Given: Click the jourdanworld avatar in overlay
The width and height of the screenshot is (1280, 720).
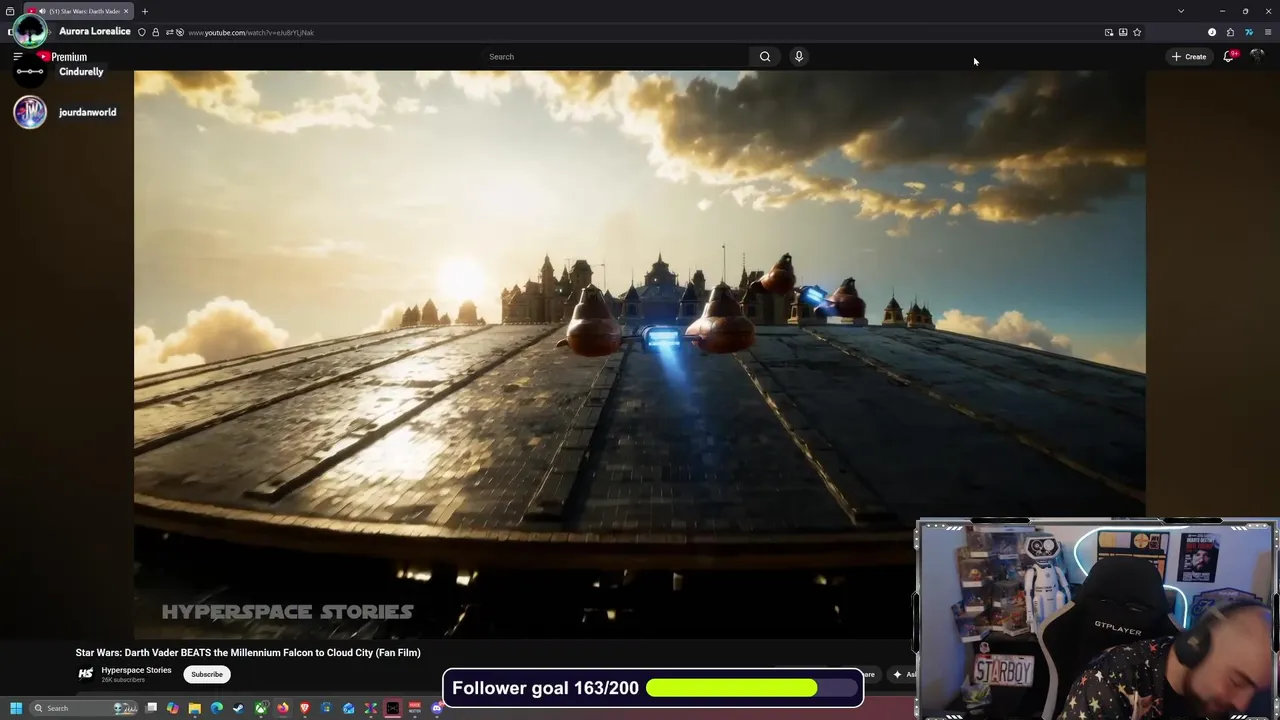Looking at the screenshot, I should coord(30,112).
